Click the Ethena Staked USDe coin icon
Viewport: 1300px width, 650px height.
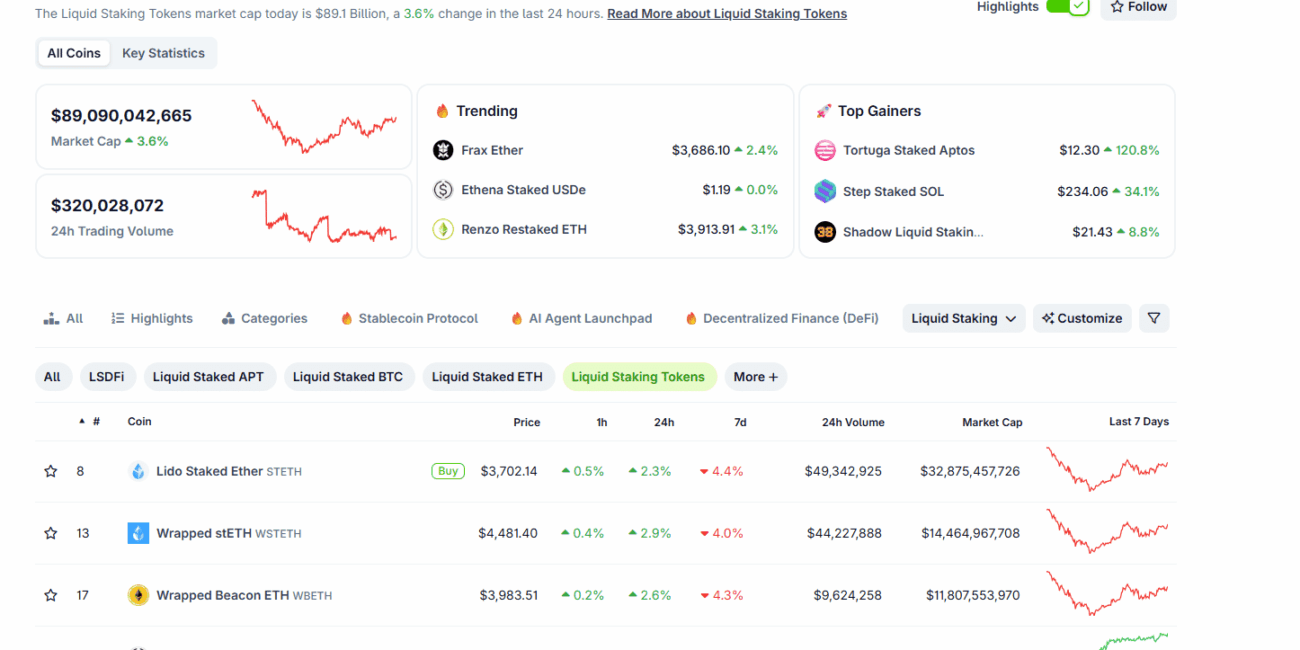pyautogui.click(x=443, y=190)
